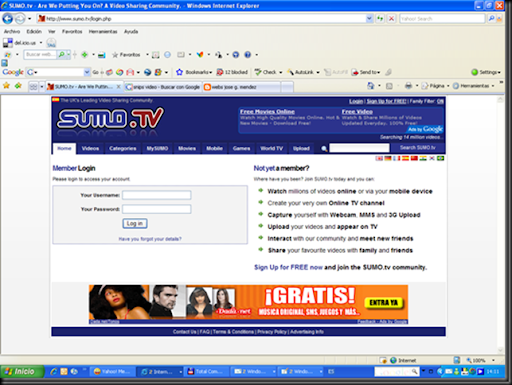Expand the Print button dropdown arrow

click(417, 86)
